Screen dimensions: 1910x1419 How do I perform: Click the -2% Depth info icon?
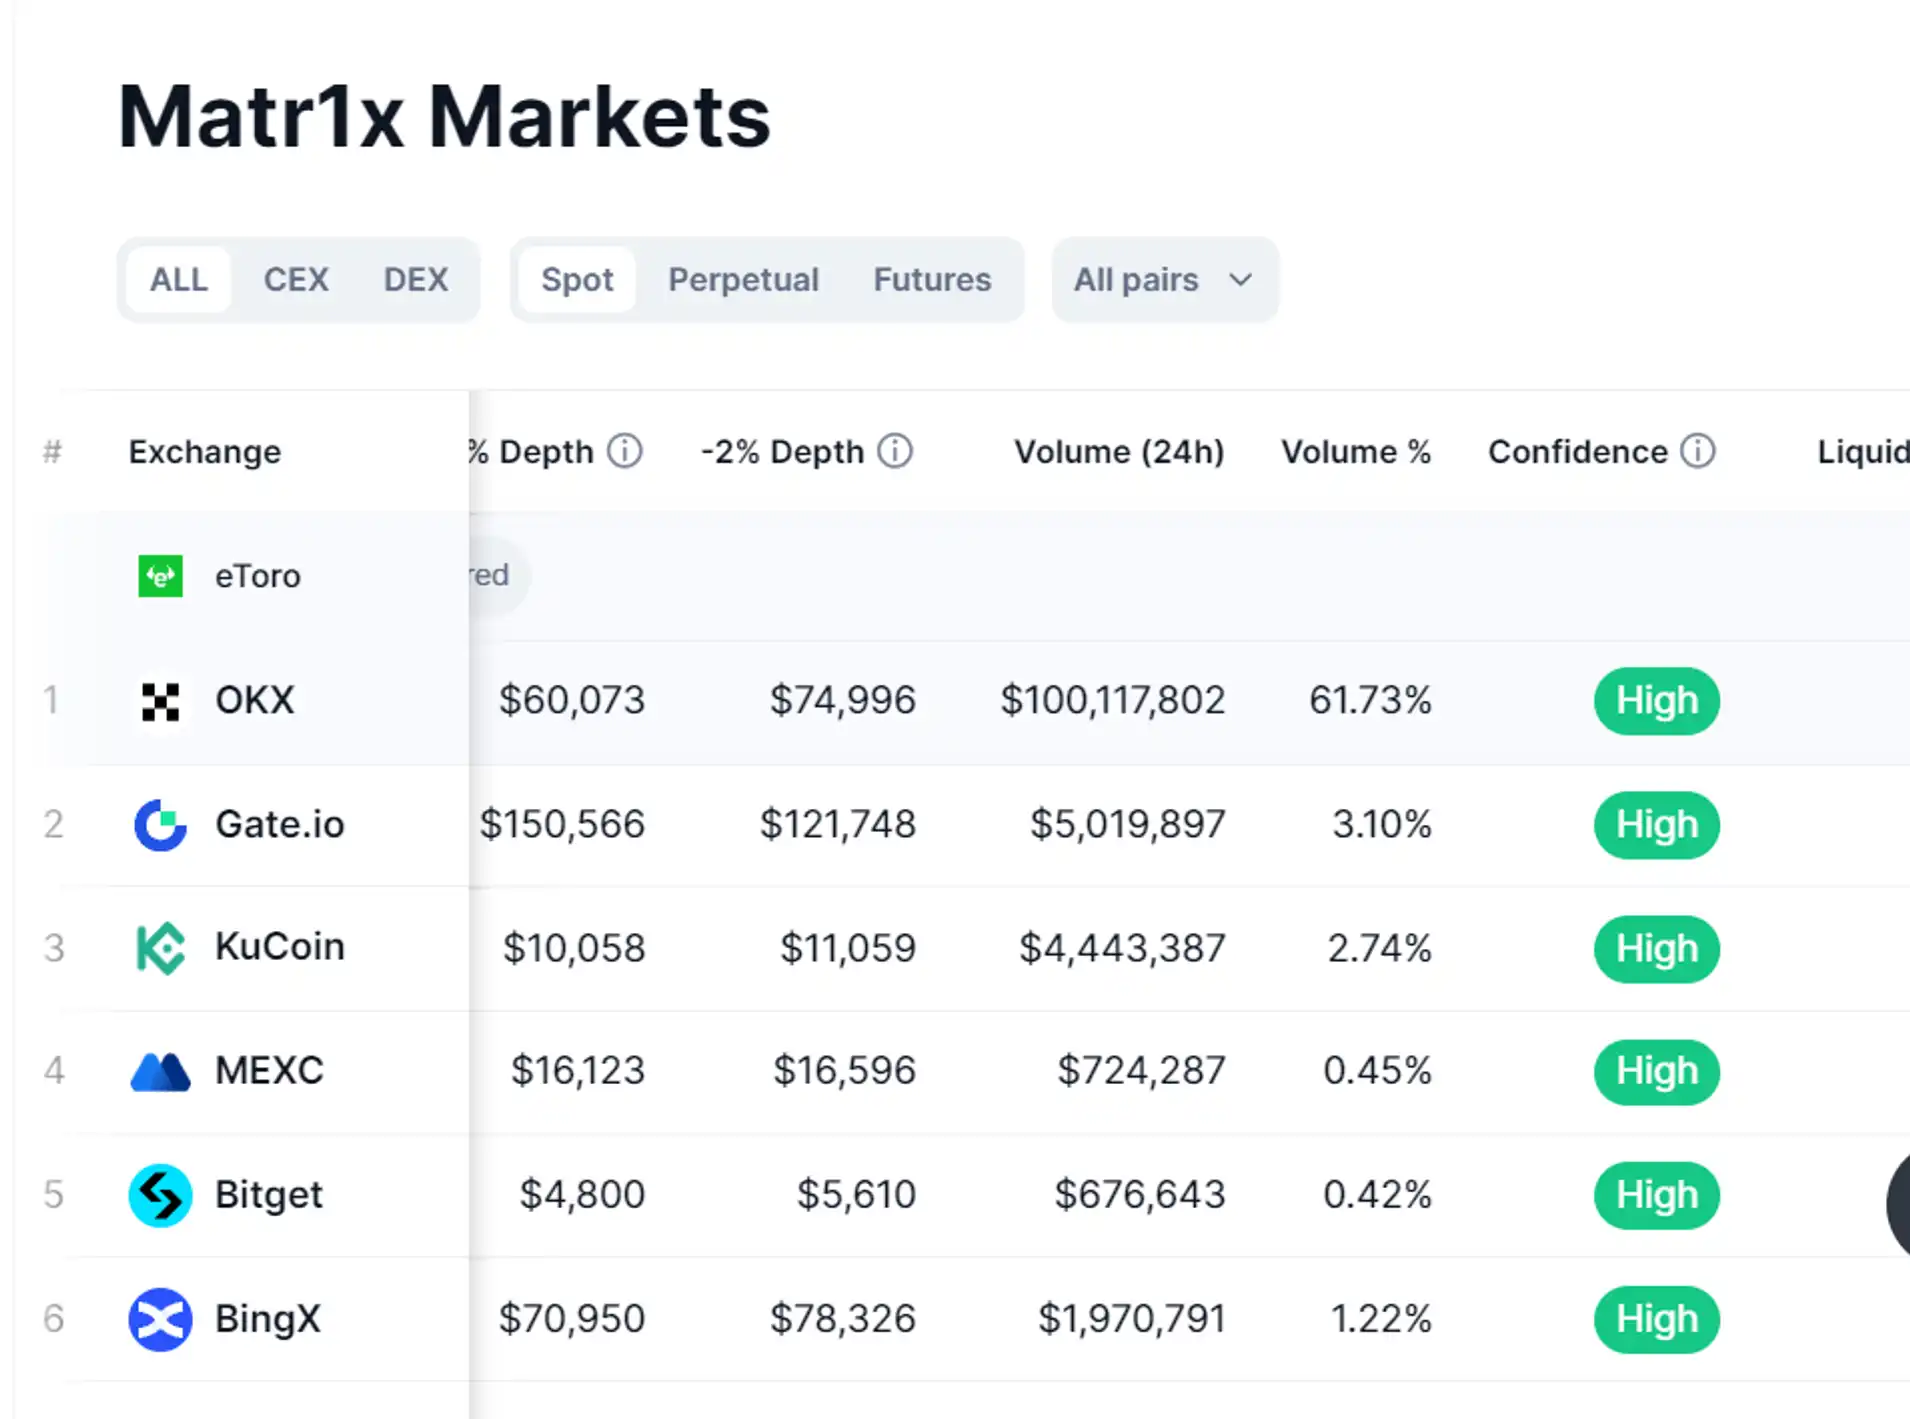click(x=895, y=452)
